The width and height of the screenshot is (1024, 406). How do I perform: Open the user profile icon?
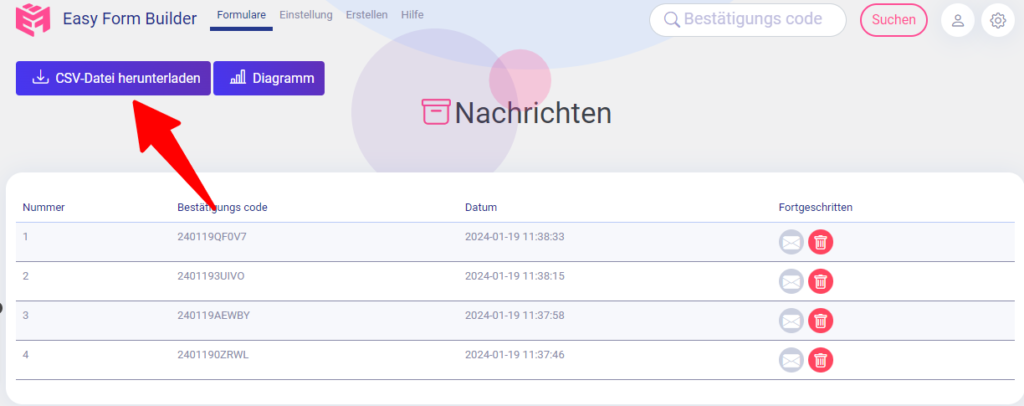(957, 20)
